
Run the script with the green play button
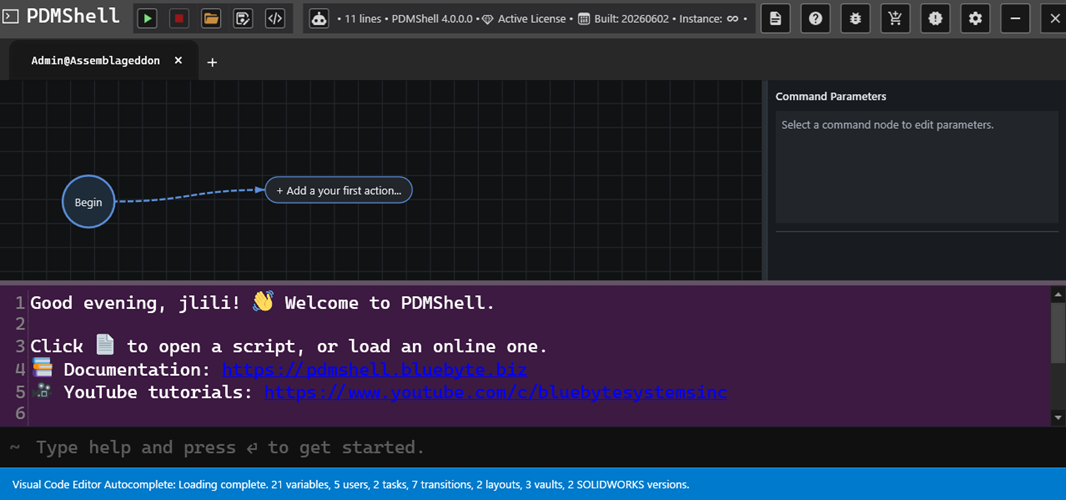(x=147, y=18)
